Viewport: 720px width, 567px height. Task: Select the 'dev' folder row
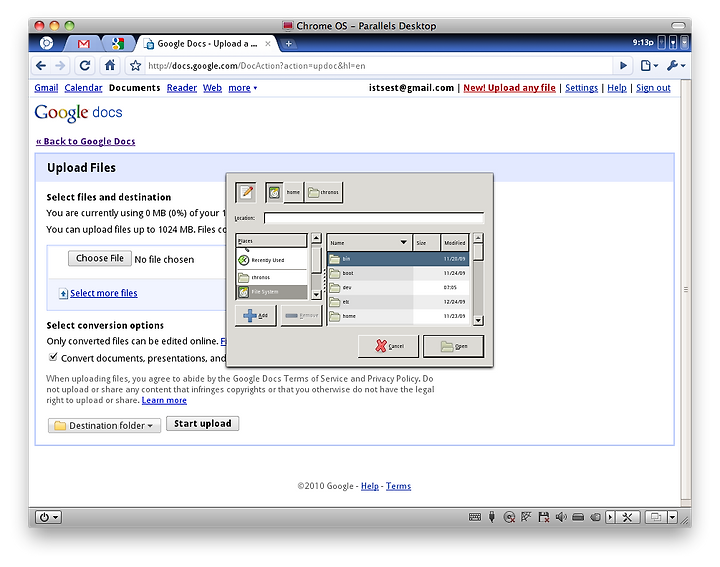coord(398,287)
